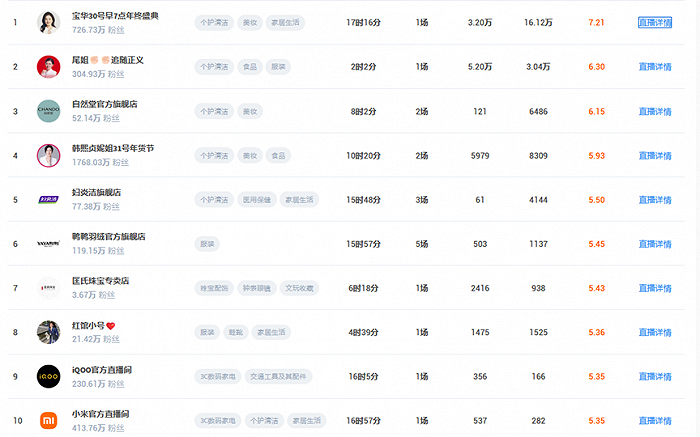
Task: Click the 珠宝配饰 category tag
Action: (214, 288)
